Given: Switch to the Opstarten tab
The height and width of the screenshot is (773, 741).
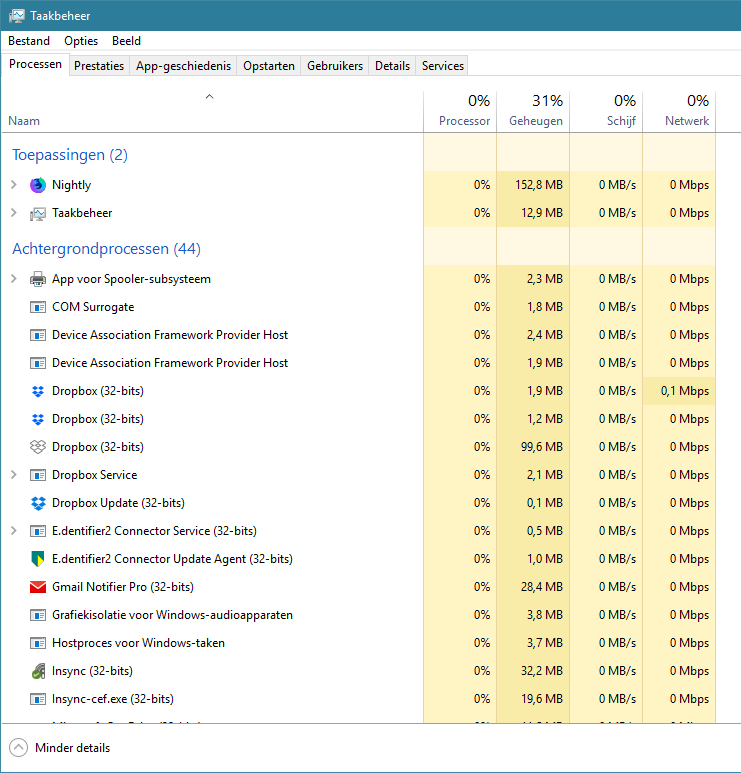Looking at the screenshot, I should (269, 66).
